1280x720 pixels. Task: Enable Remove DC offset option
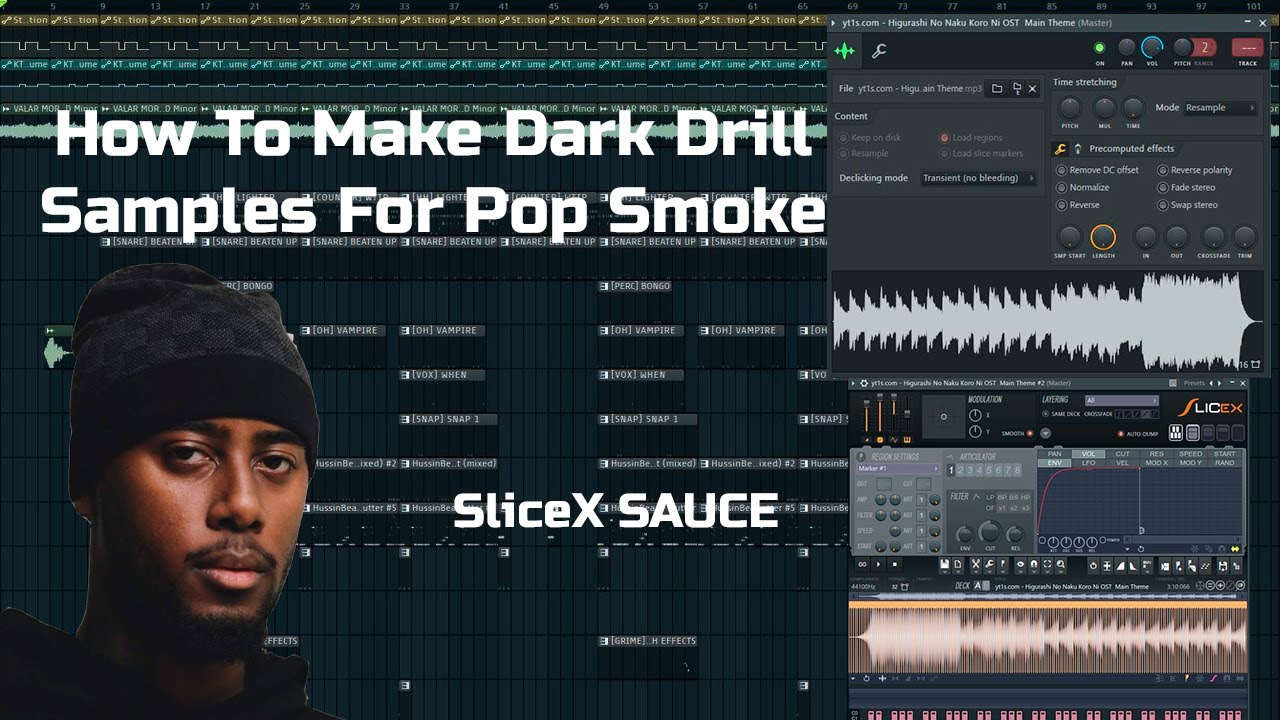tap(1098, 170)
